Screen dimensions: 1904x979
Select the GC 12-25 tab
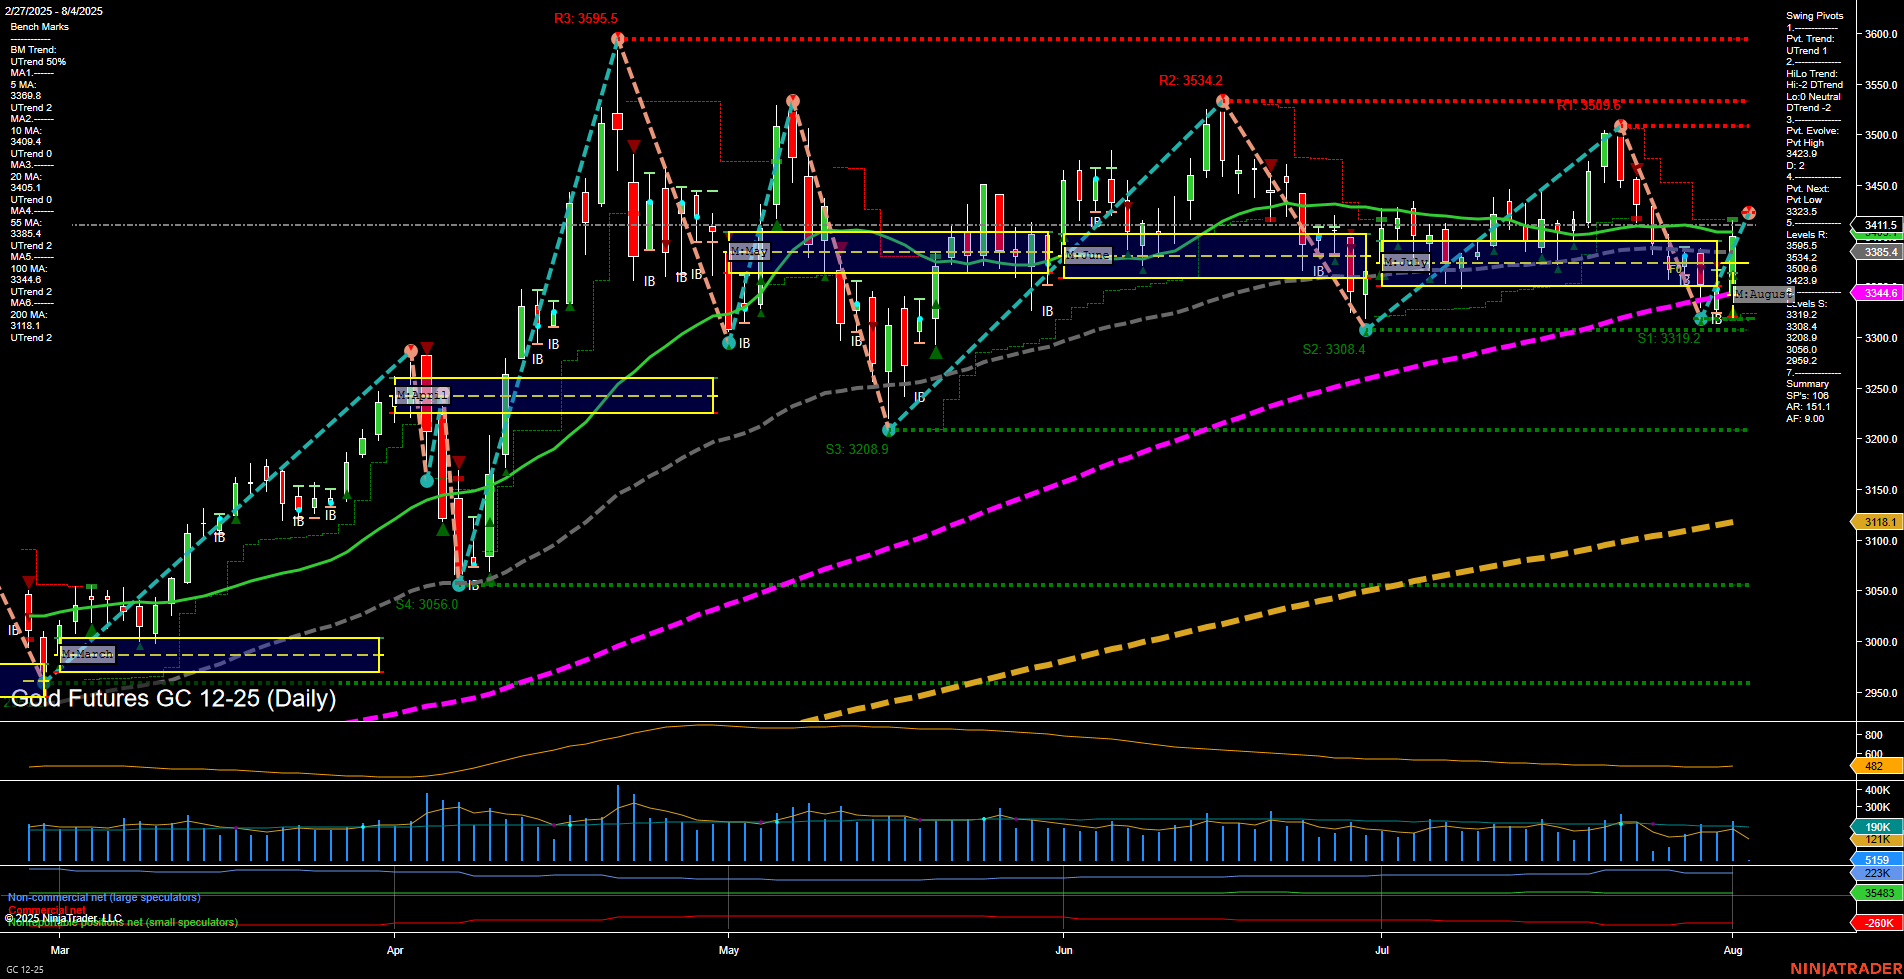point(25,970)
